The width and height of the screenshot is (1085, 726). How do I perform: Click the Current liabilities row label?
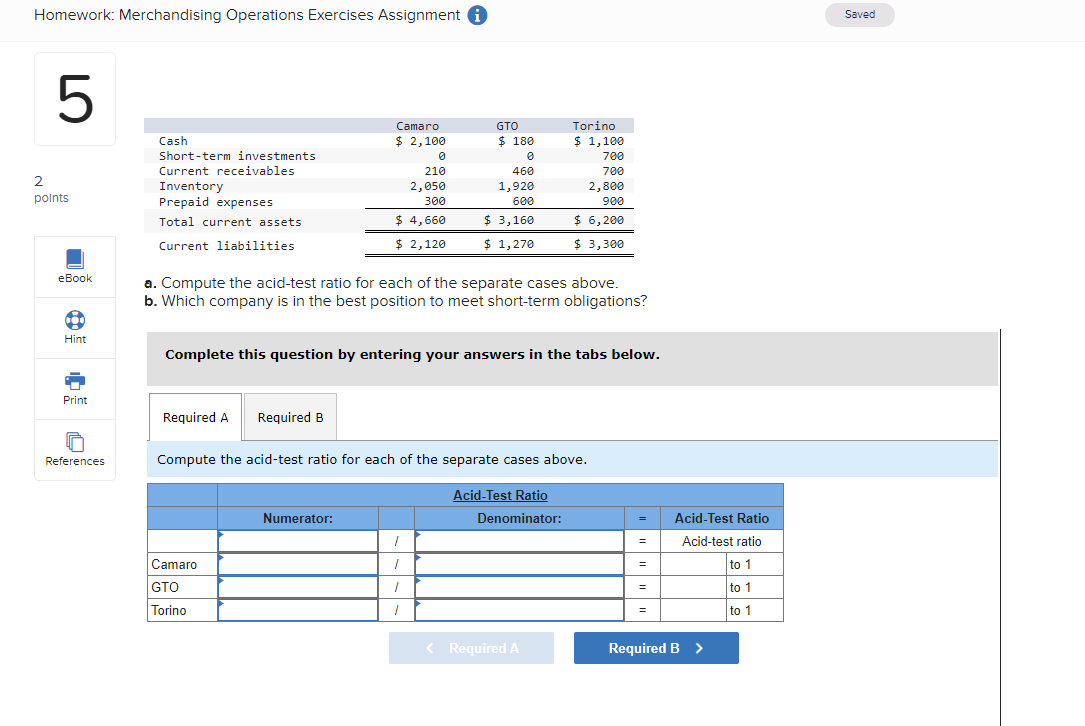(226, 246)
